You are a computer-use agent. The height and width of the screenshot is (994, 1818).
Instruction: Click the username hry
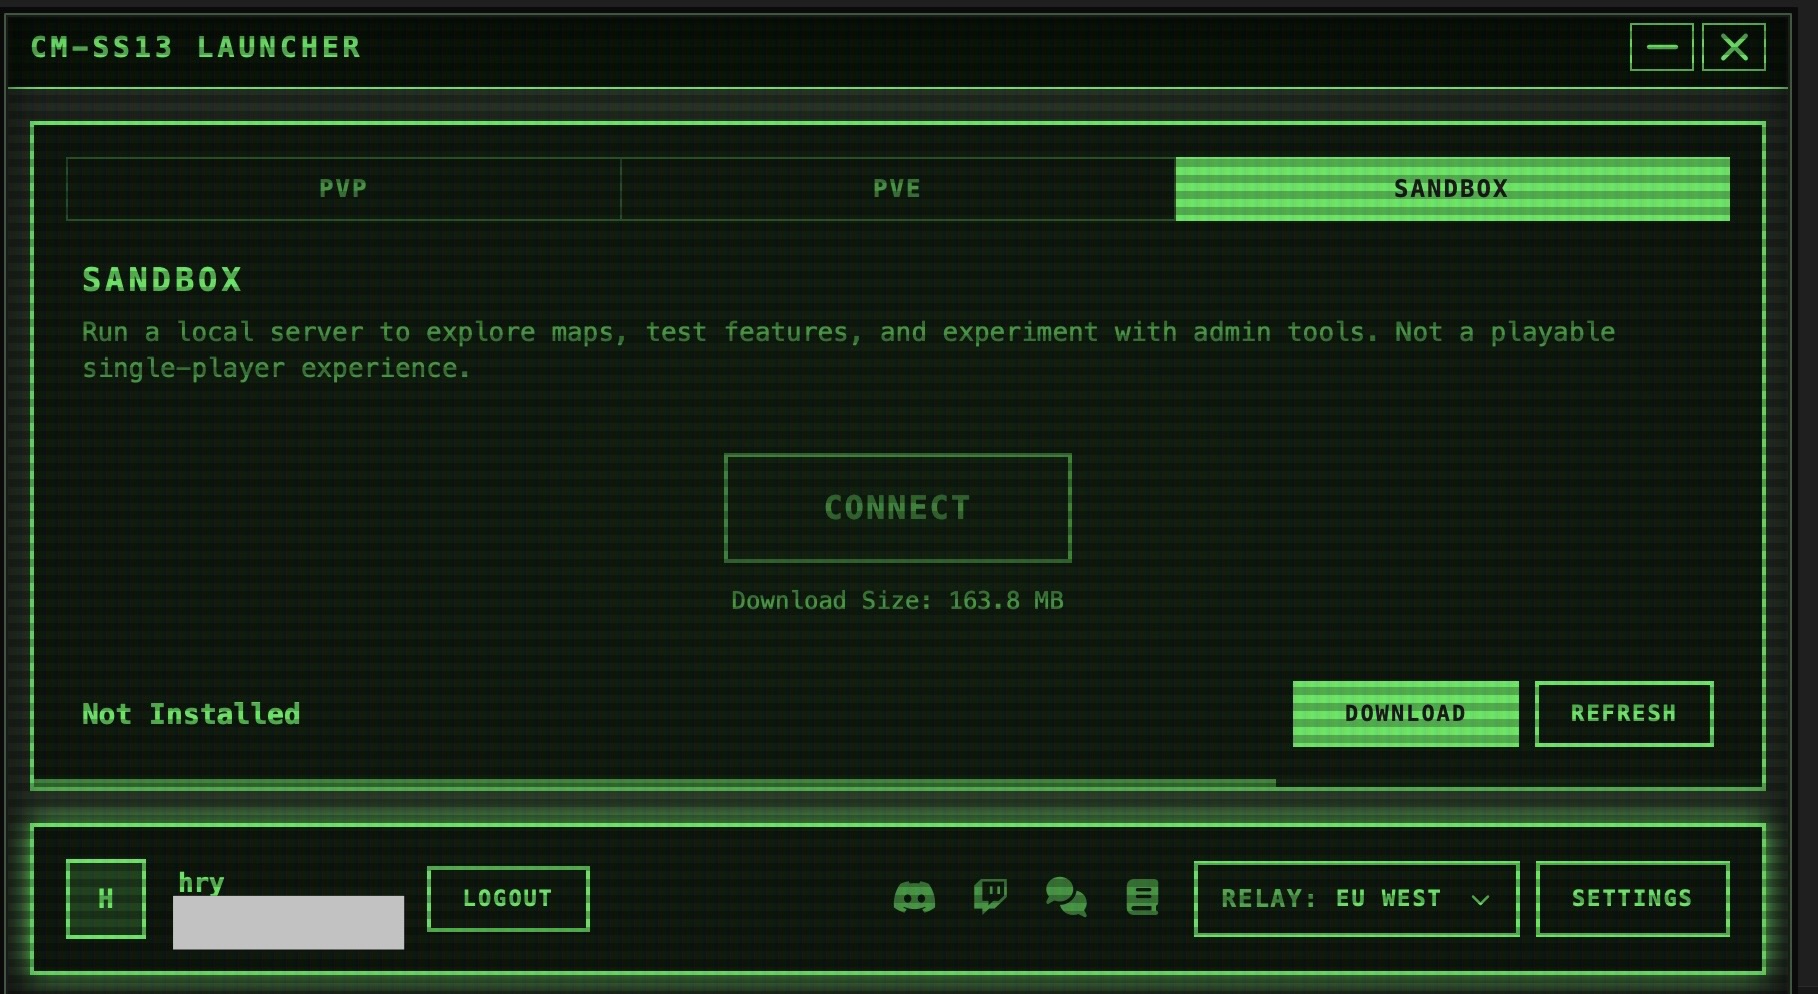click(x=201, y=882)
